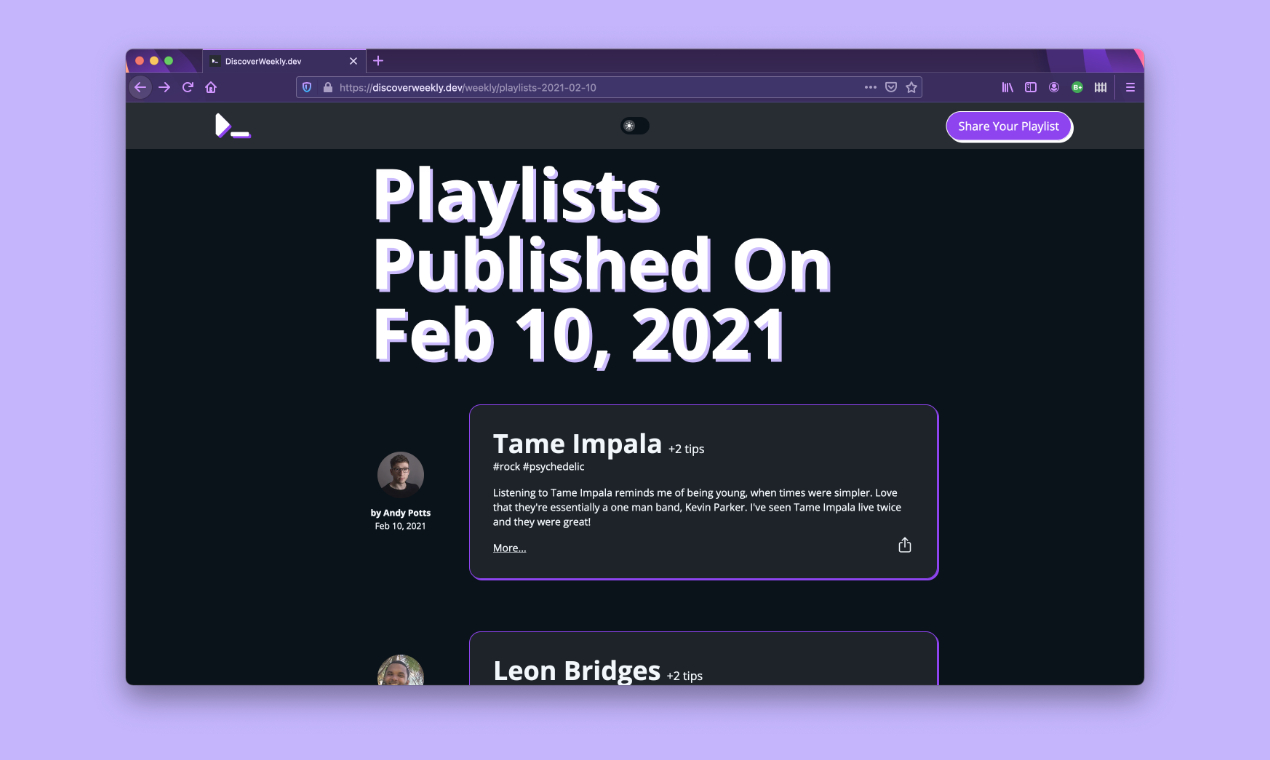The height and width of the screenshot is (760, 1270).
Task: Open the Leon Bridges playlist title
Action: pyautogui.click(x=576, y=670)
